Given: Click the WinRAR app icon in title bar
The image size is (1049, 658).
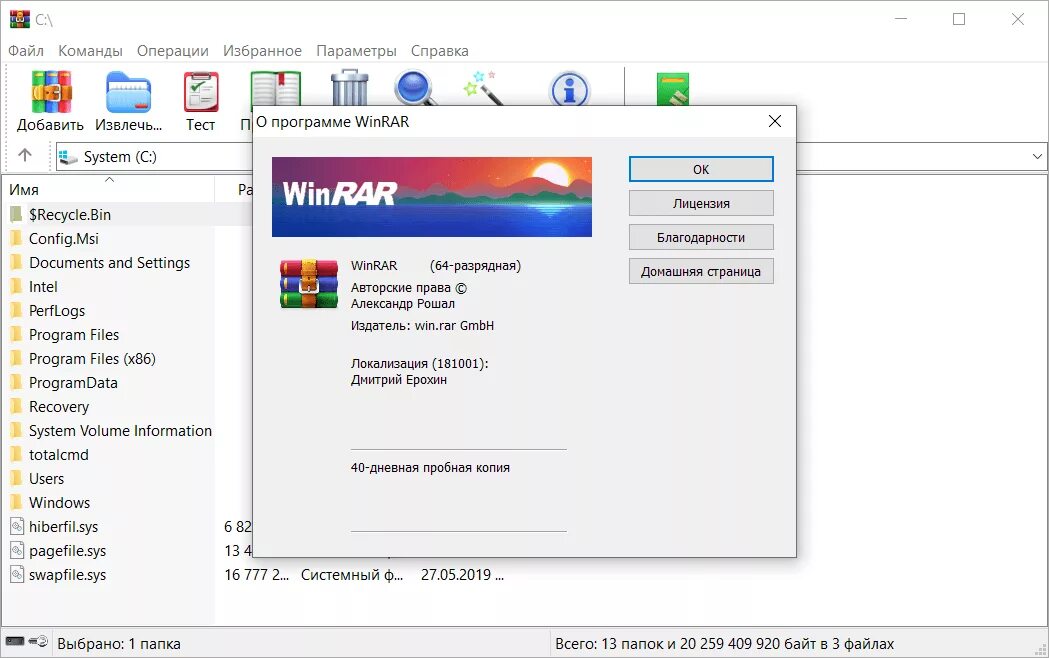Looking at the screenshot, I should point(19,19).
